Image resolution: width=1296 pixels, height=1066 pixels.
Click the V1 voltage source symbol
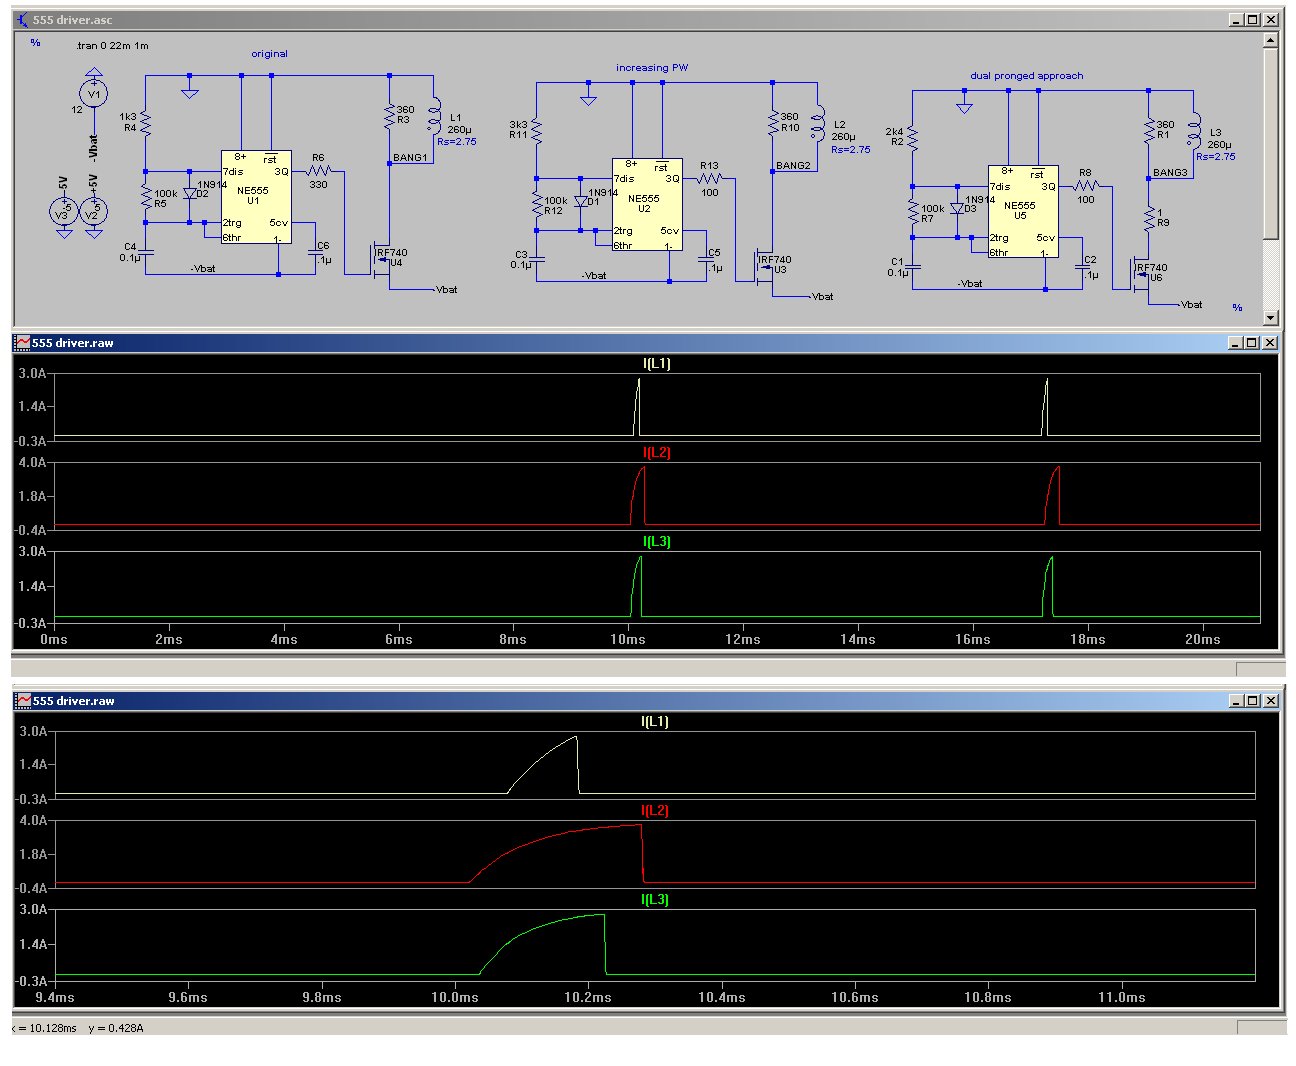(93, 94)
